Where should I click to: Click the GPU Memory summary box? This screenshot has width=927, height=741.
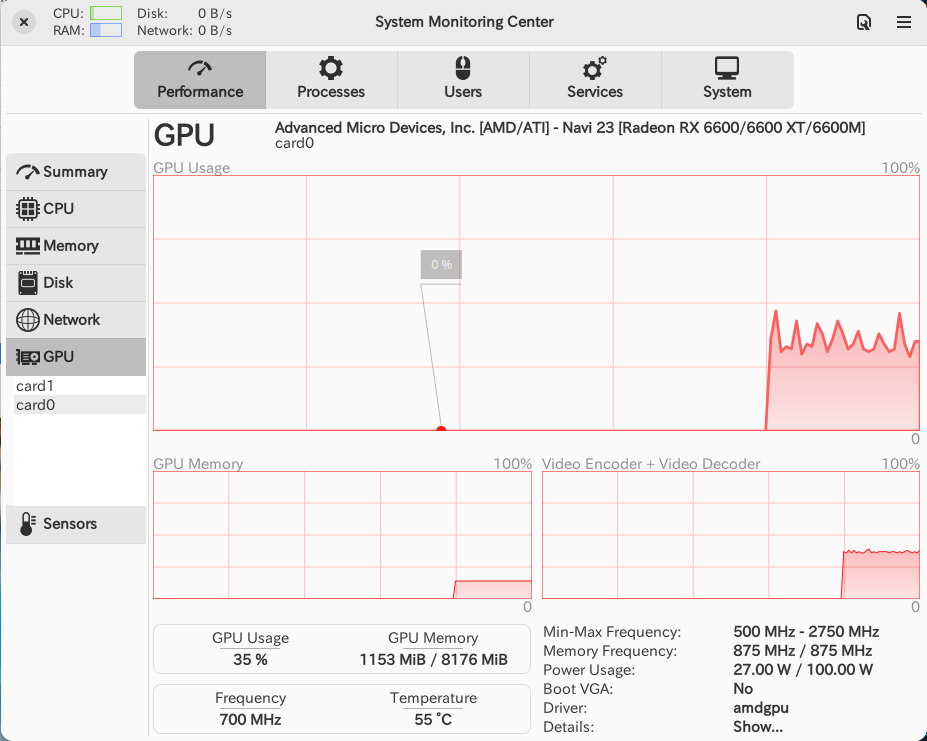(x=434, y=648)
